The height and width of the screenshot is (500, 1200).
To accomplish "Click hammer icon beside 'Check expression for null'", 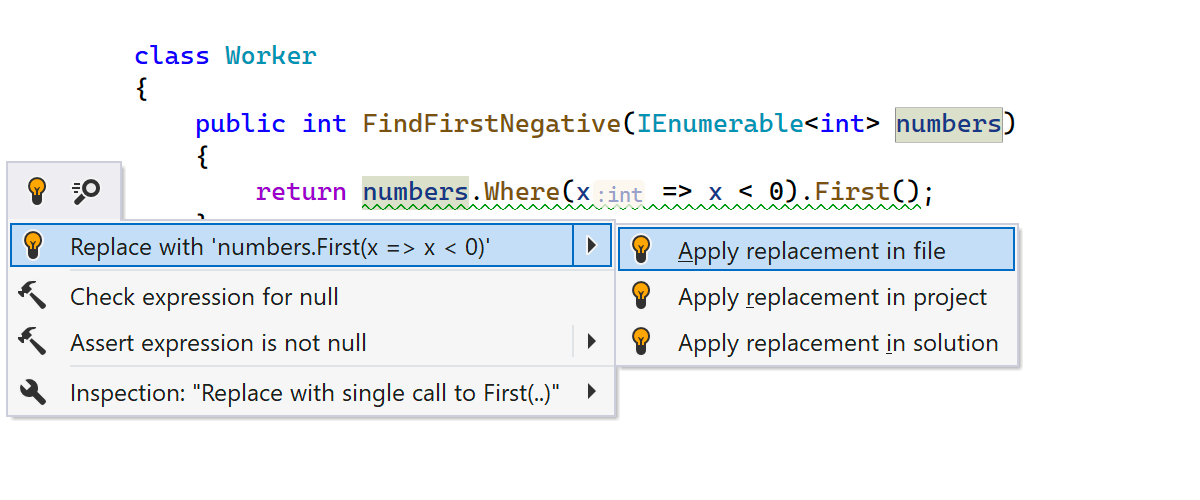I will point(33,297).
